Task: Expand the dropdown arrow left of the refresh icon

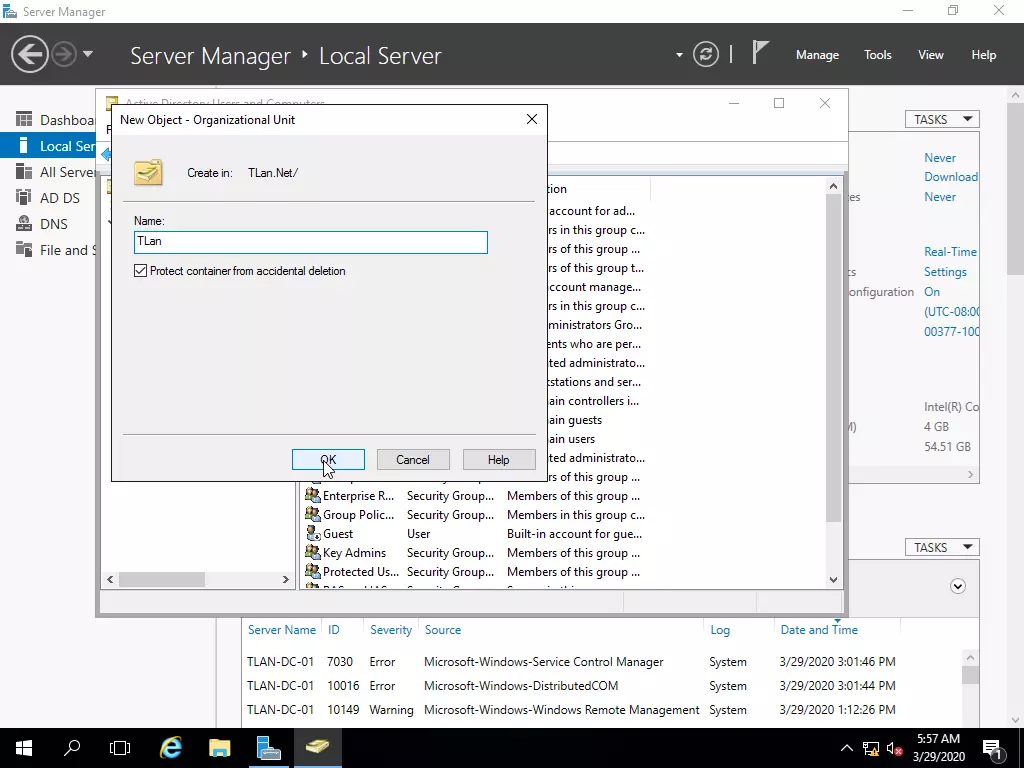Action: coord(679,55)
